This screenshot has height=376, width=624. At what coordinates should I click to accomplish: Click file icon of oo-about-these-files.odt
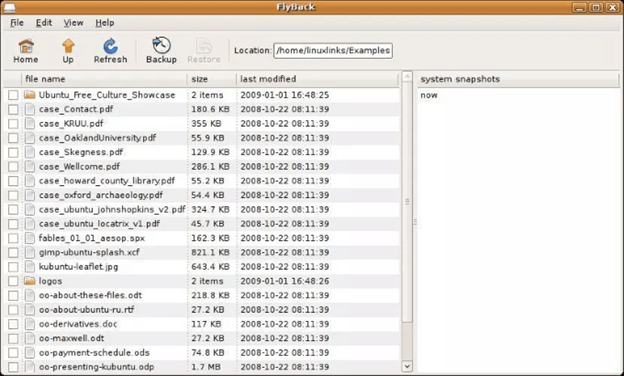(29, 296)
